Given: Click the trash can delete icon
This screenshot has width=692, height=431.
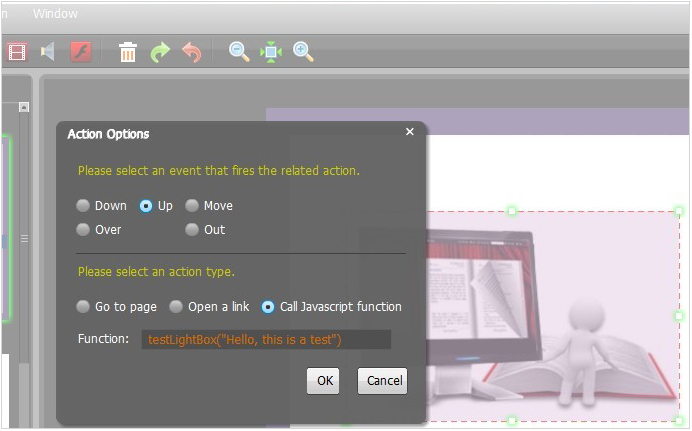Looking at the screenshot, I should [x=128, y=52].
